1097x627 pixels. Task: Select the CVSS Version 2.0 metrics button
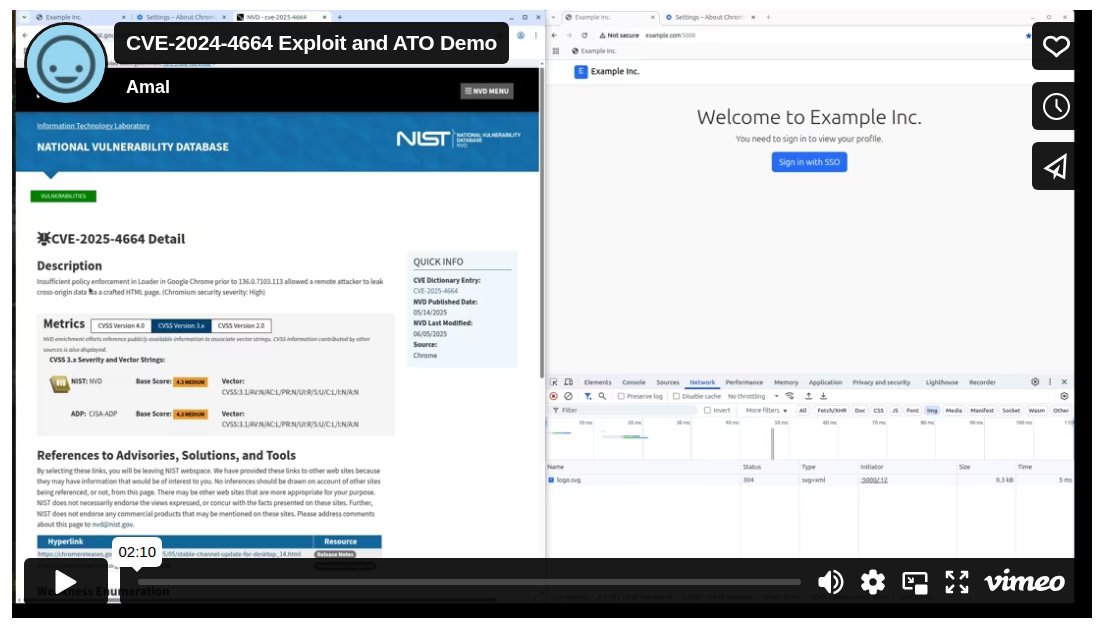pyautogui.click(x=241, y=325)
